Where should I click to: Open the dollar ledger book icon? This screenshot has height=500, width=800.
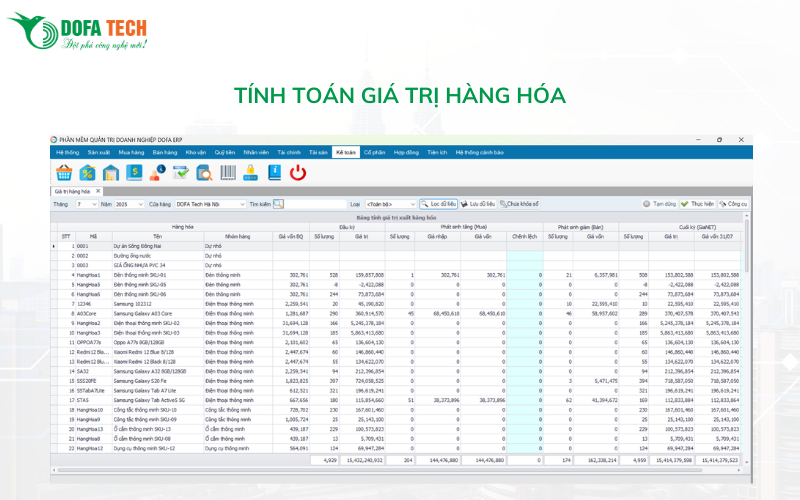click(x=134, y=173)
